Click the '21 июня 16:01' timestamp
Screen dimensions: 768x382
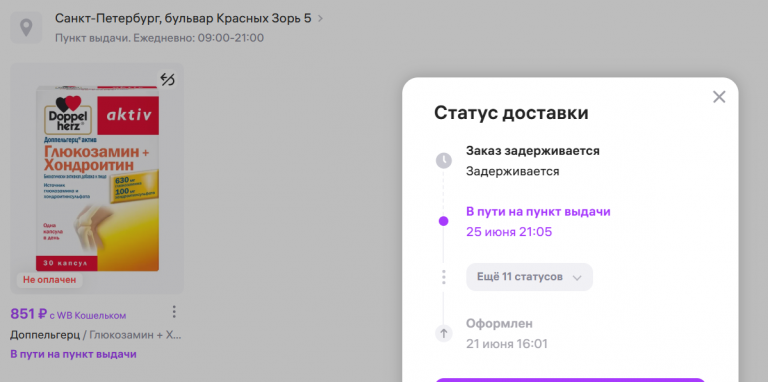pos(506,344)
